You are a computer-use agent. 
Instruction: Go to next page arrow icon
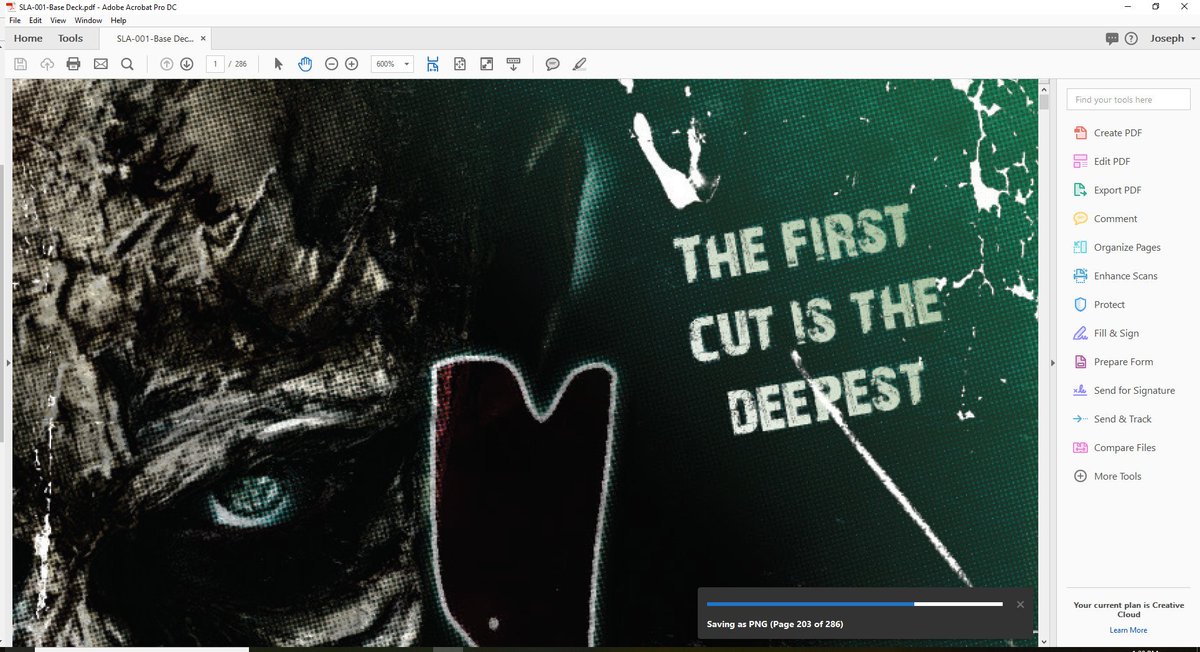tap(186, 64)
